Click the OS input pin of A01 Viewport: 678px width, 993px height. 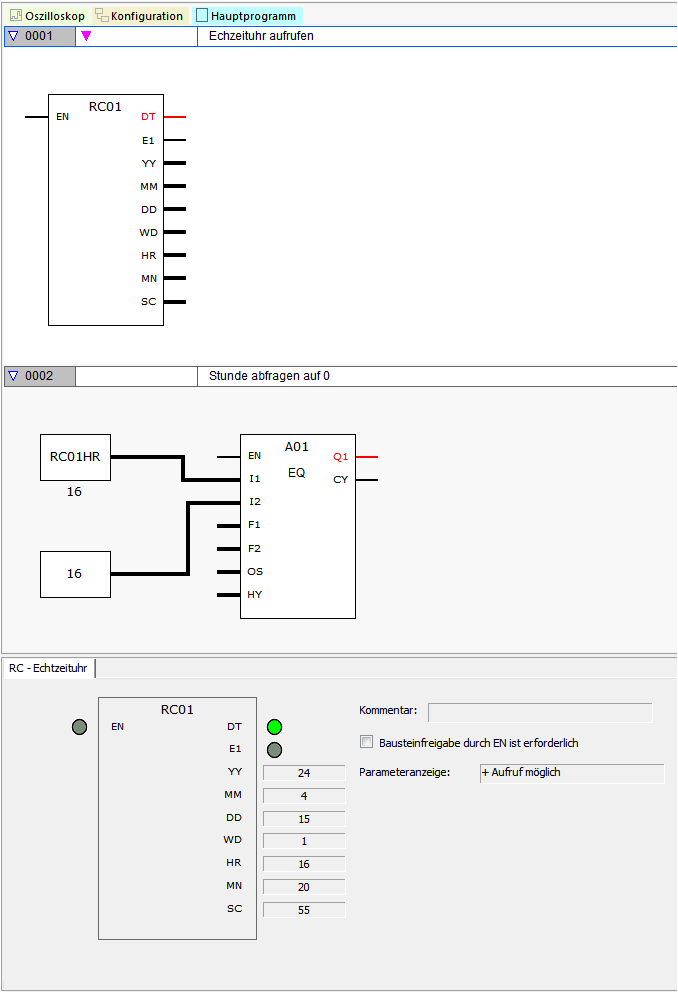click(x=229, y=572)
